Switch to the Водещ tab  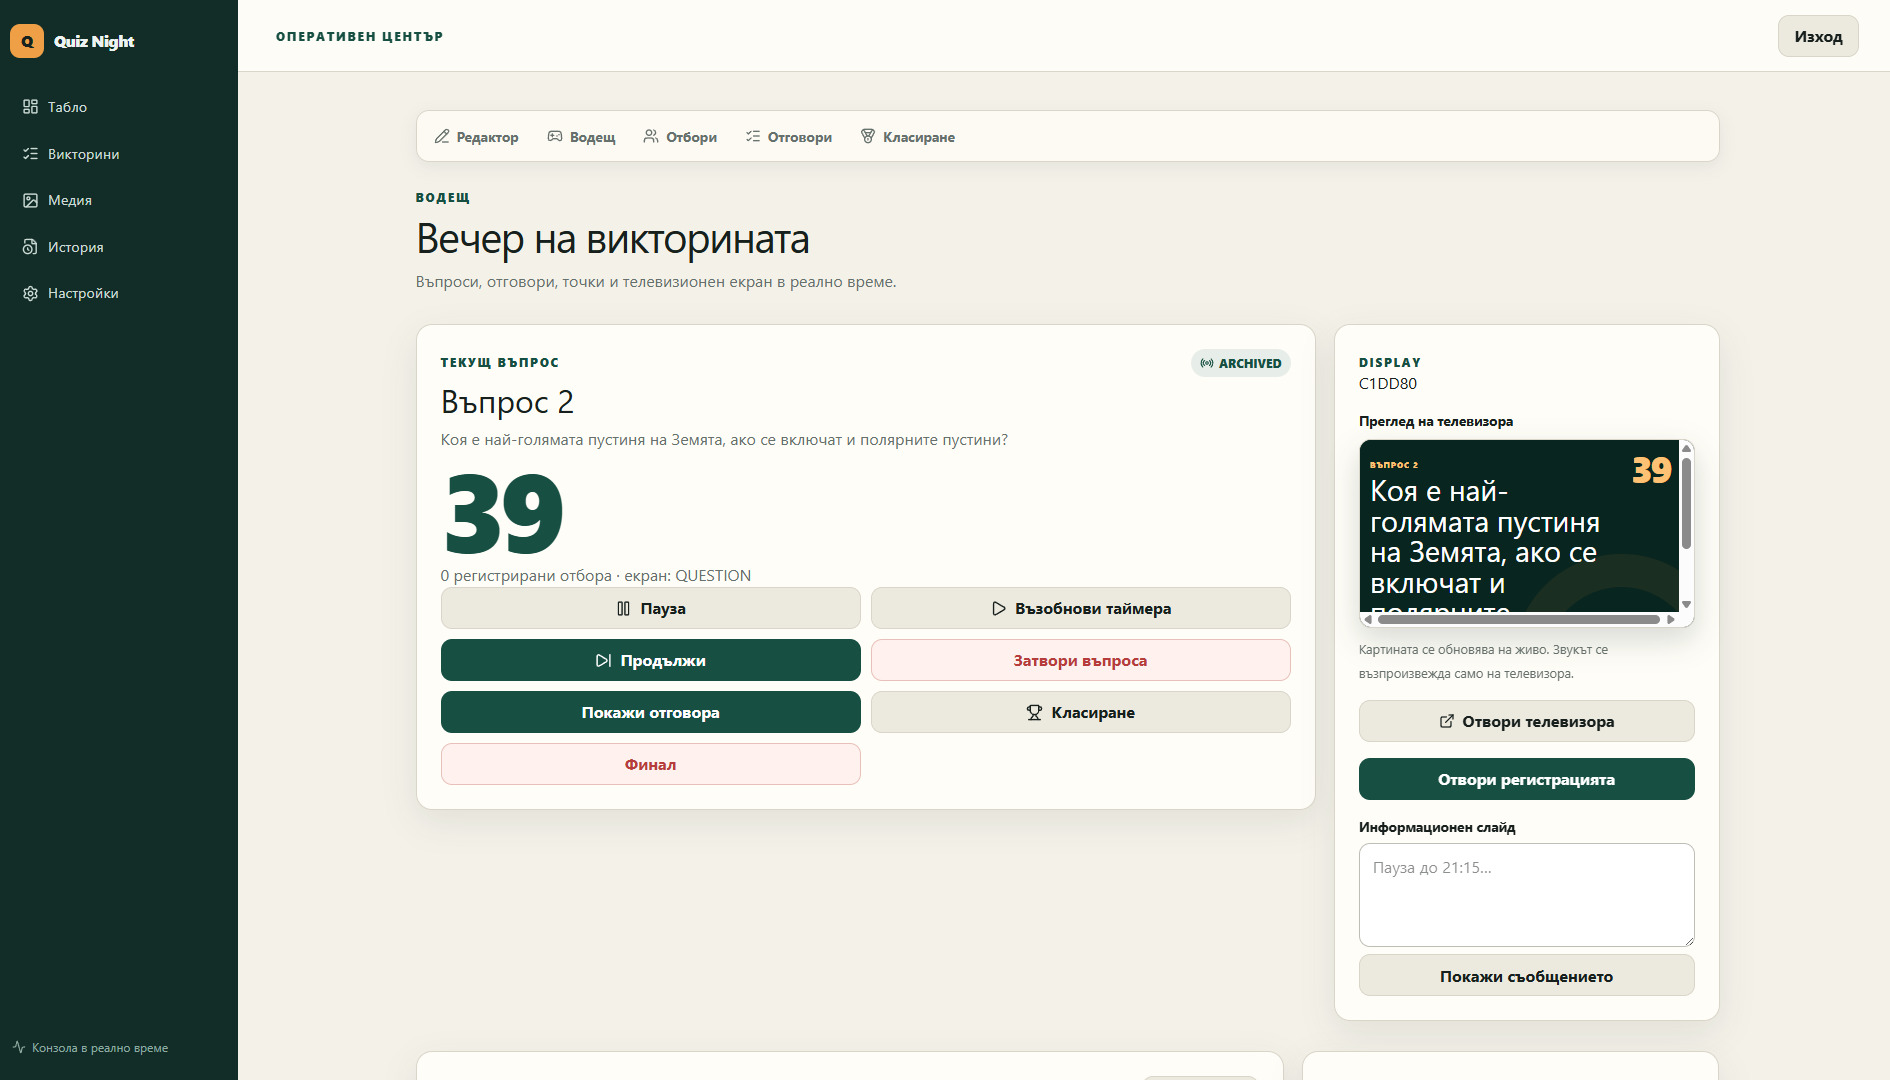(581, 136)
